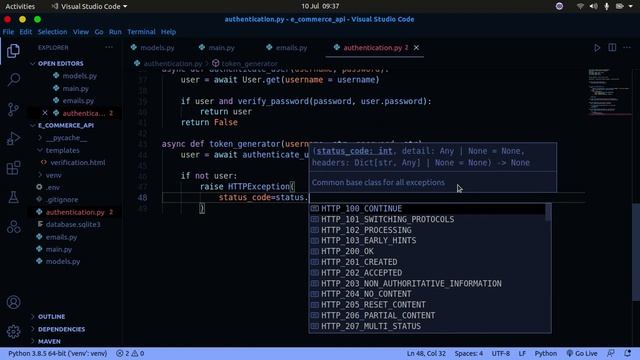Open the Run and Debug view

point(13,139)
